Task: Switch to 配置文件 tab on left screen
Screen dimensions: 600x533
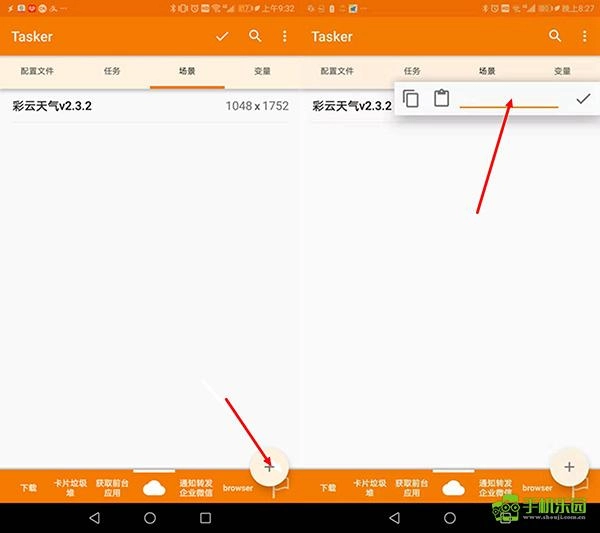Action: 37,72
